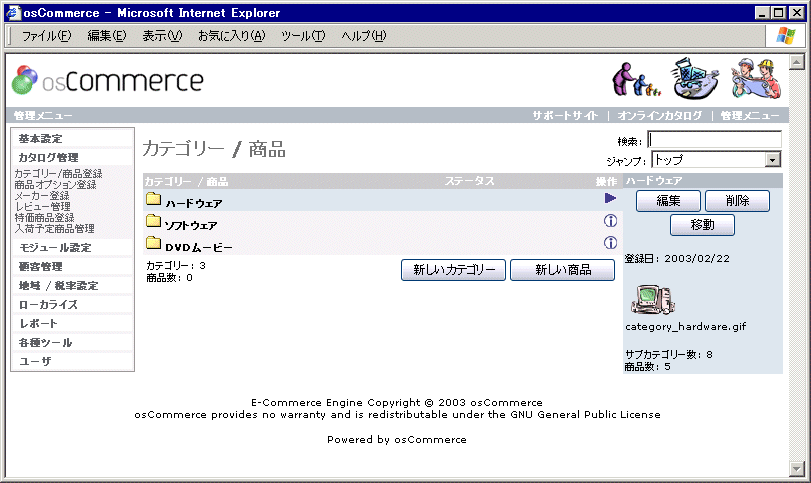Open the お気に入り(A) menu
The height and width of the screenshot is (483, 811).
pos(232,36)
